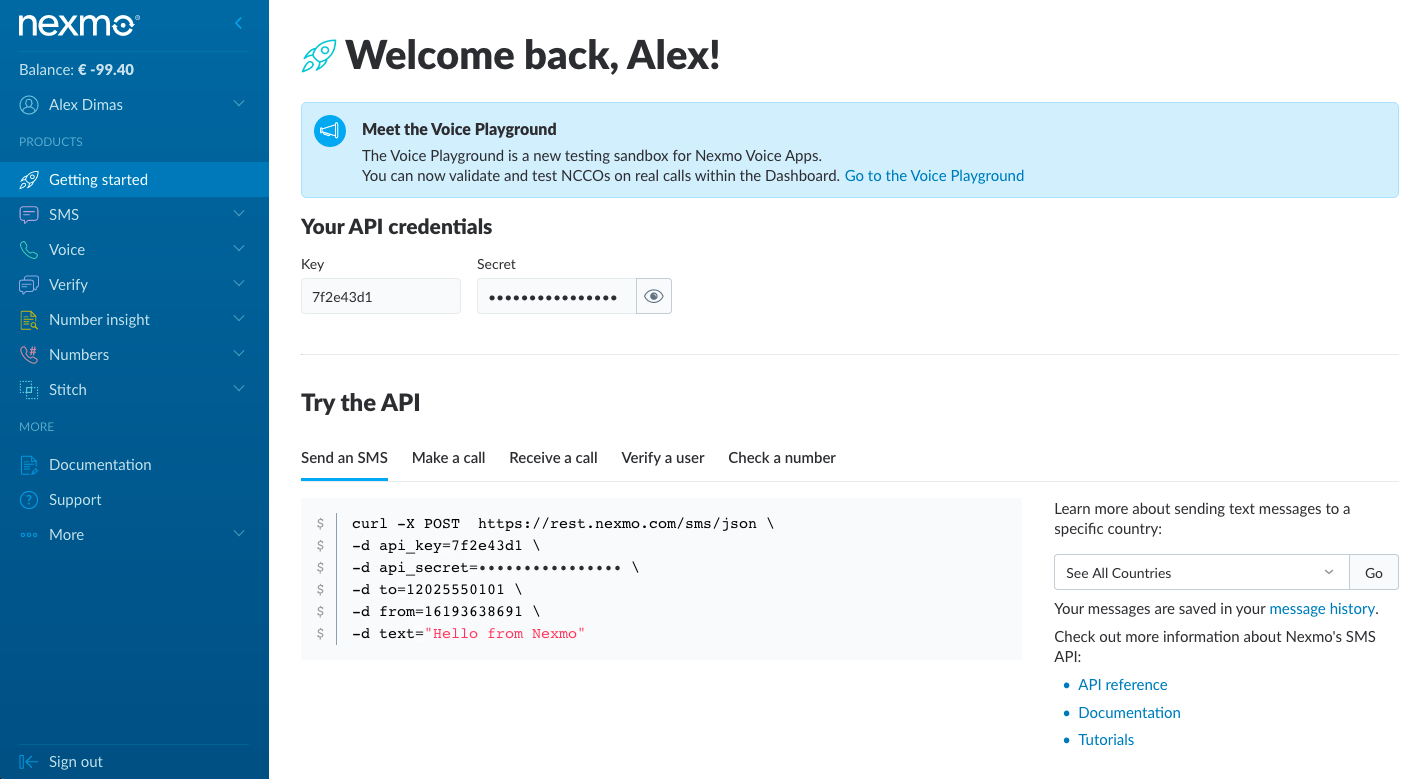Open the message history link
Viewport: 1426px width, 779px height.
(x=1322, y=609)
